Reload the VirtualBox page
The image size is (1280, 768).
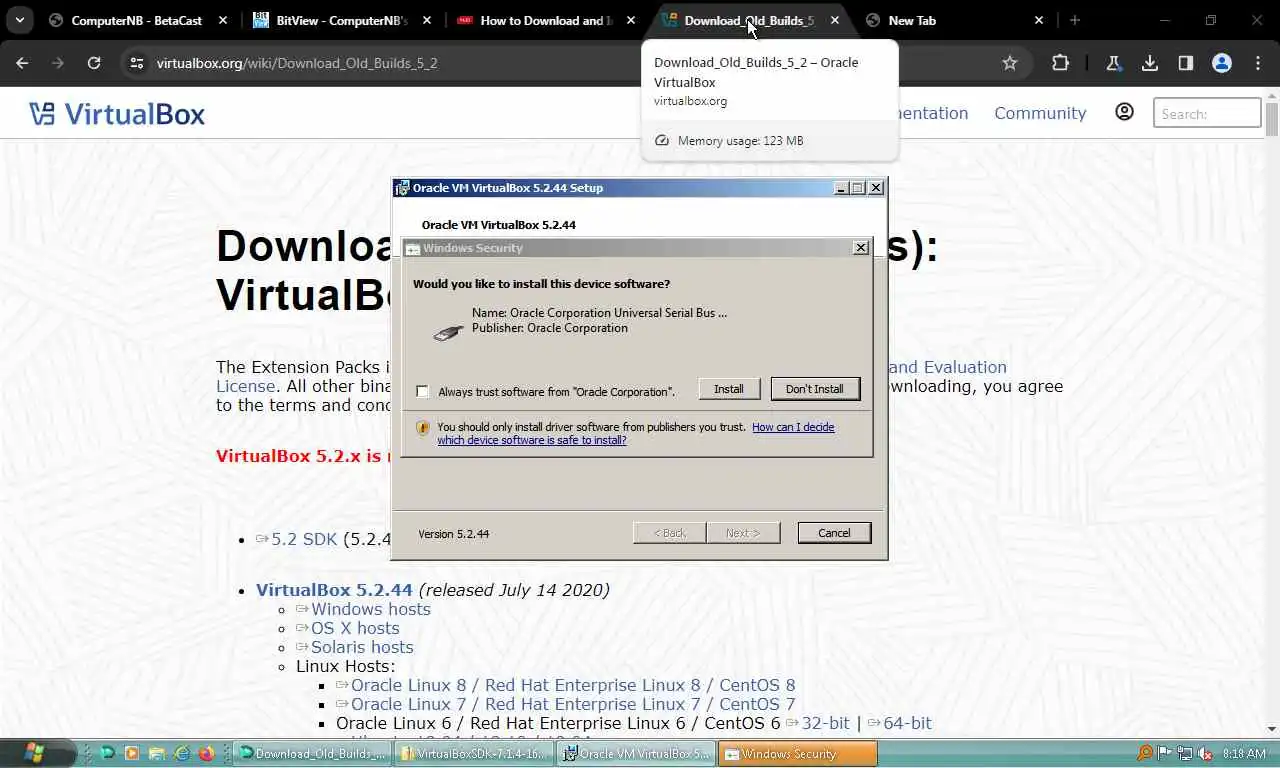[94, 63]
